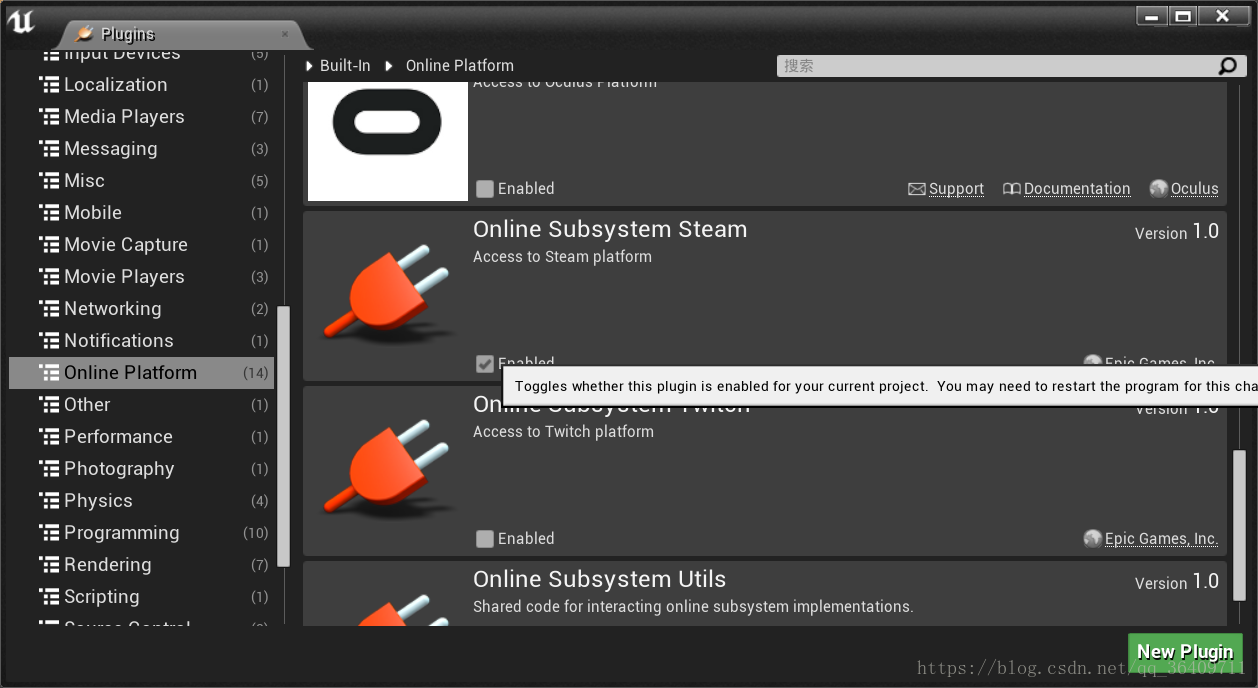The width and height of the screenshot is (1258, 688).
Task: Select the Rendering category
Action: [x=141, y=565]
